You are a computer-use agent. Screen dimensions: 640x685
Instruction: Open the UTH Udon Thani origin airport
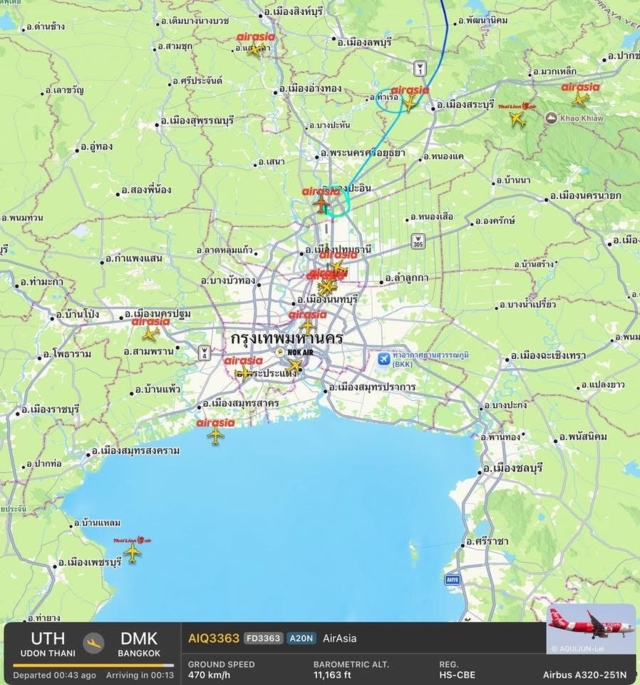click(48, 643)
